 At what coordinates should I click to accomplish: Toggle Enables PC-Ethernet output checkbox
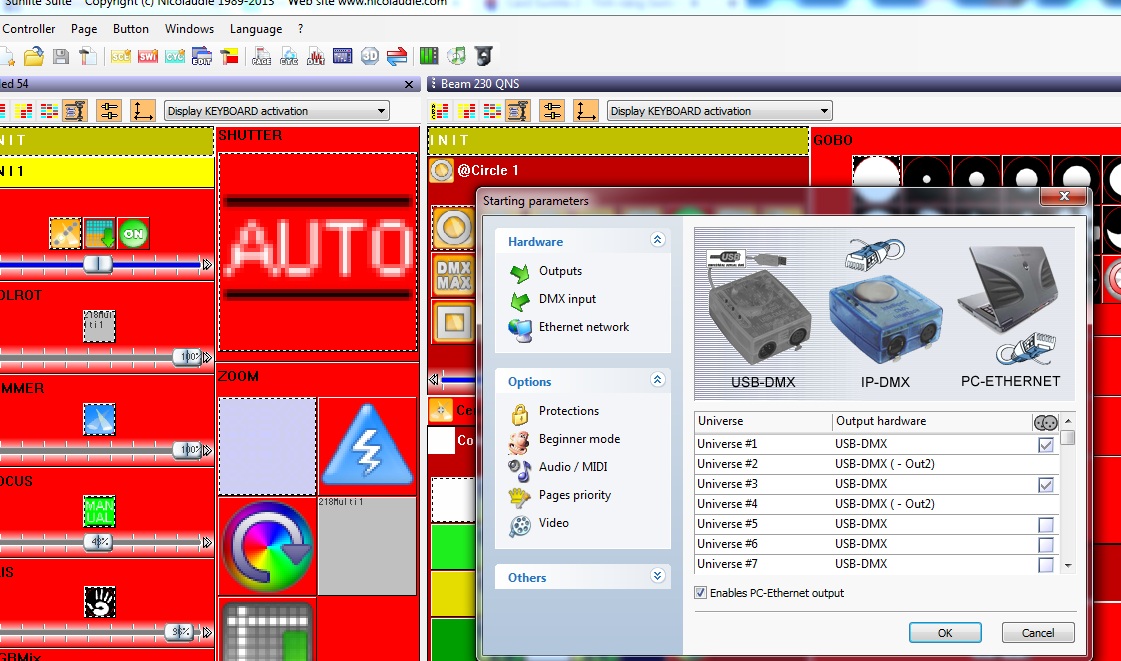coord(700,593)
